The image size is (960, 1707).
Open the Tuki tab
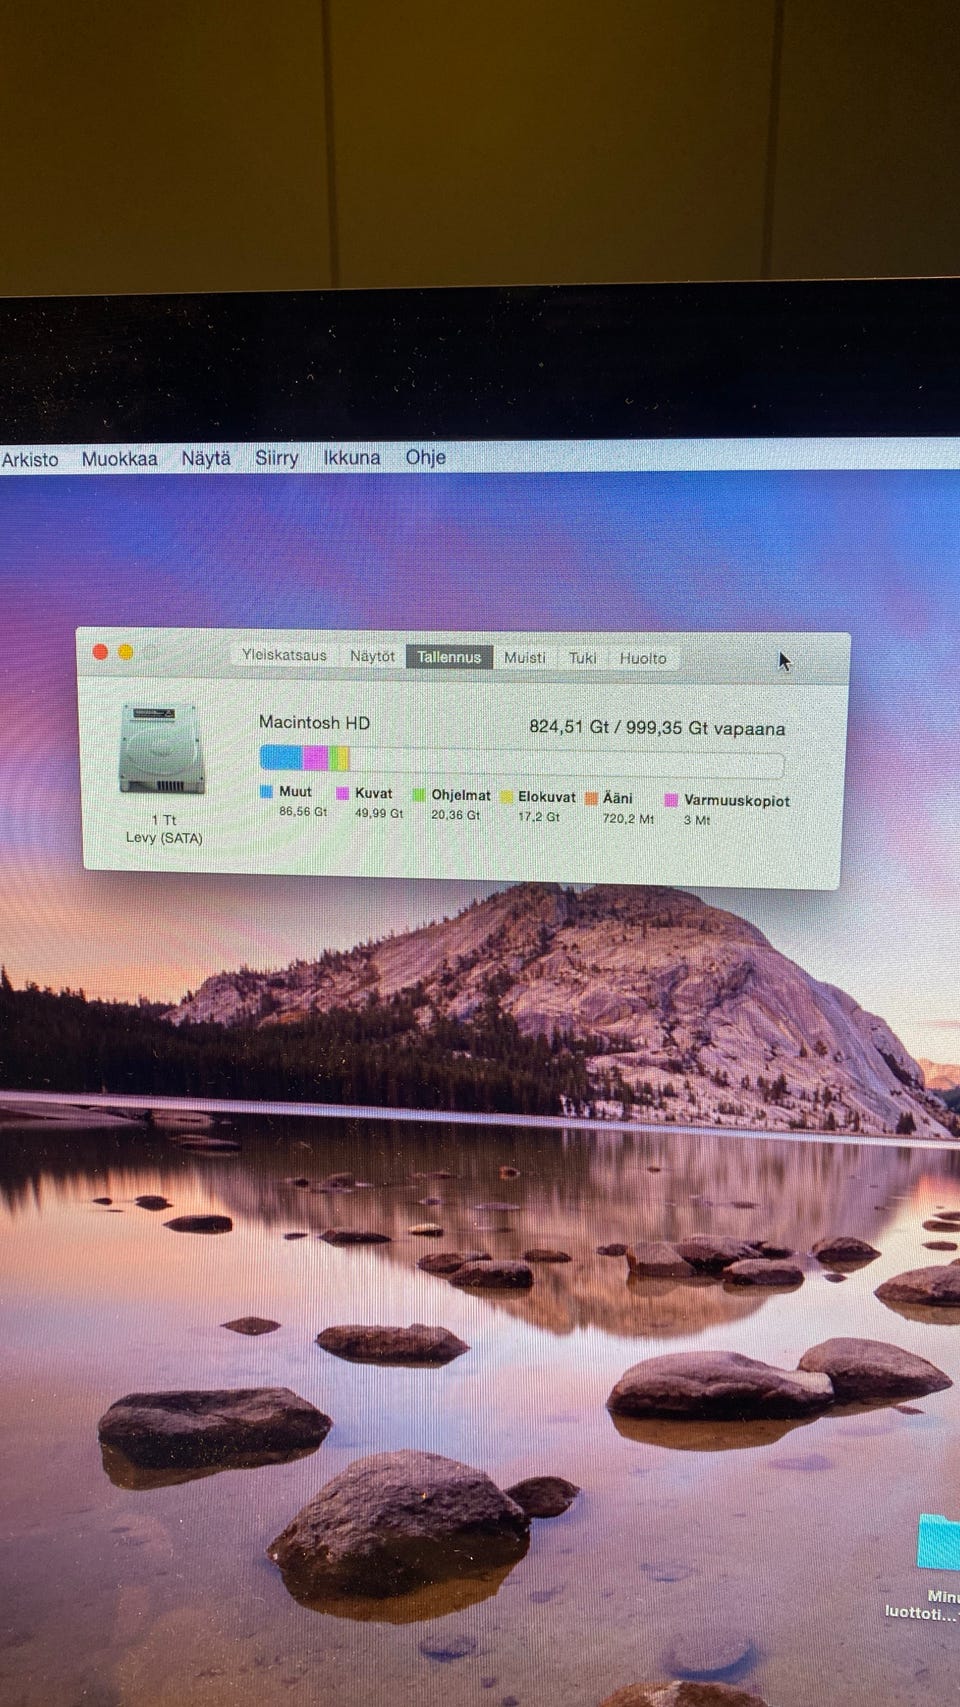(x=582, y=658)
